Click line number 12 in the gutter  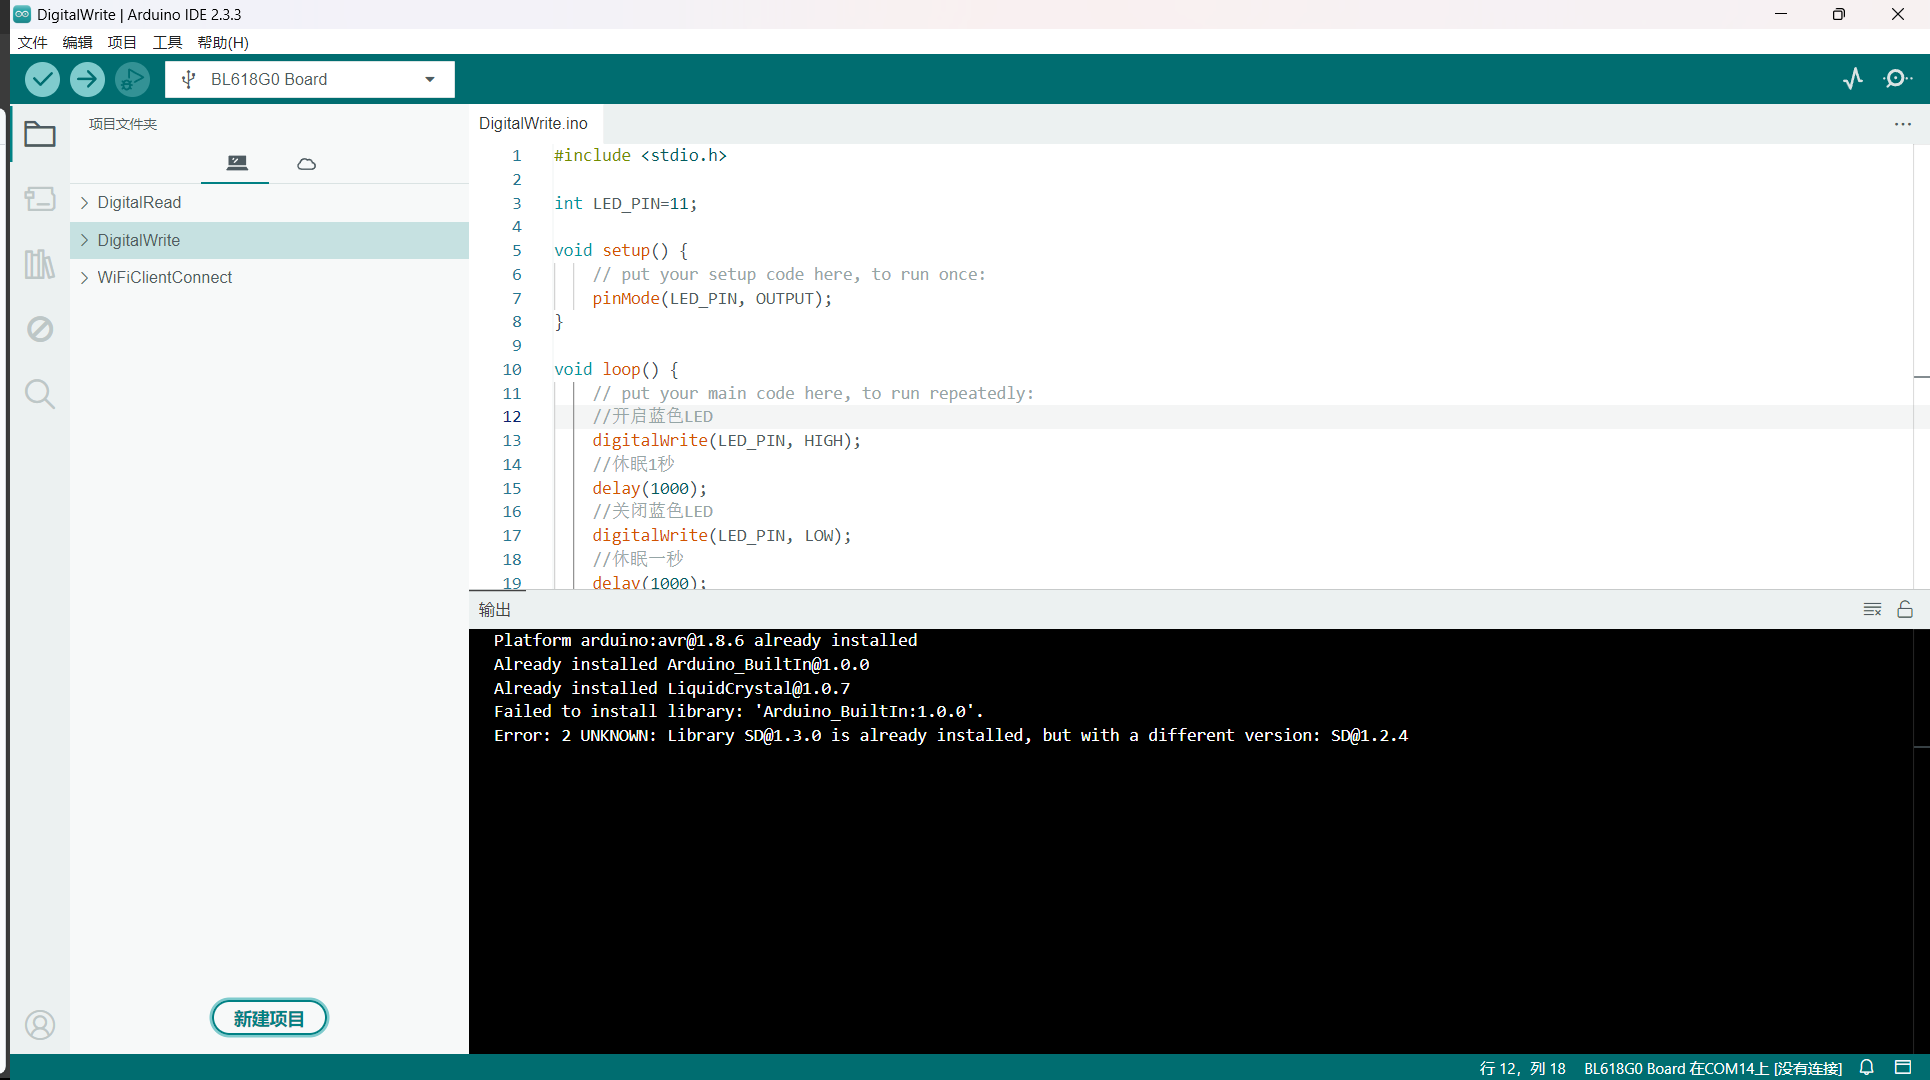tap(512, 417)
